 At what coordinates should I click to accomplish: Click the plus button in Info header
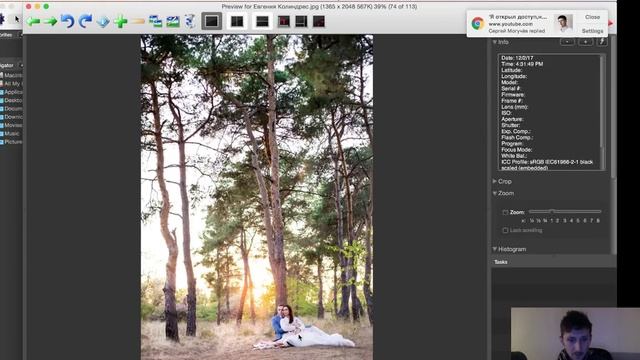pyautogui.click(x=585, y=42)
